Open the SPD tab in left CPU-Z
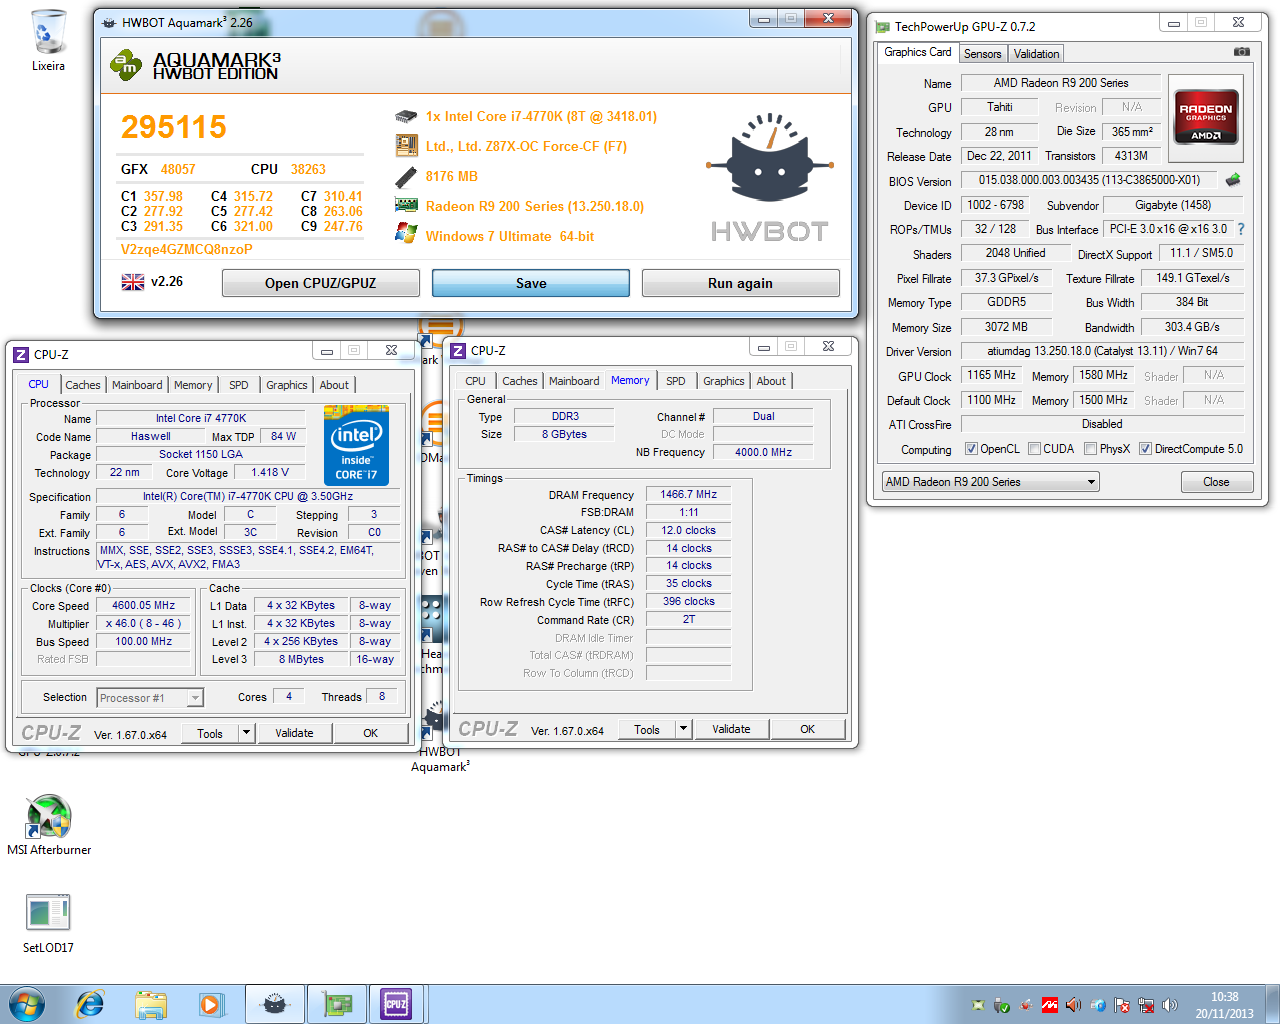Viewport: 1280px width, 1024px height. (x=238, y=385)
